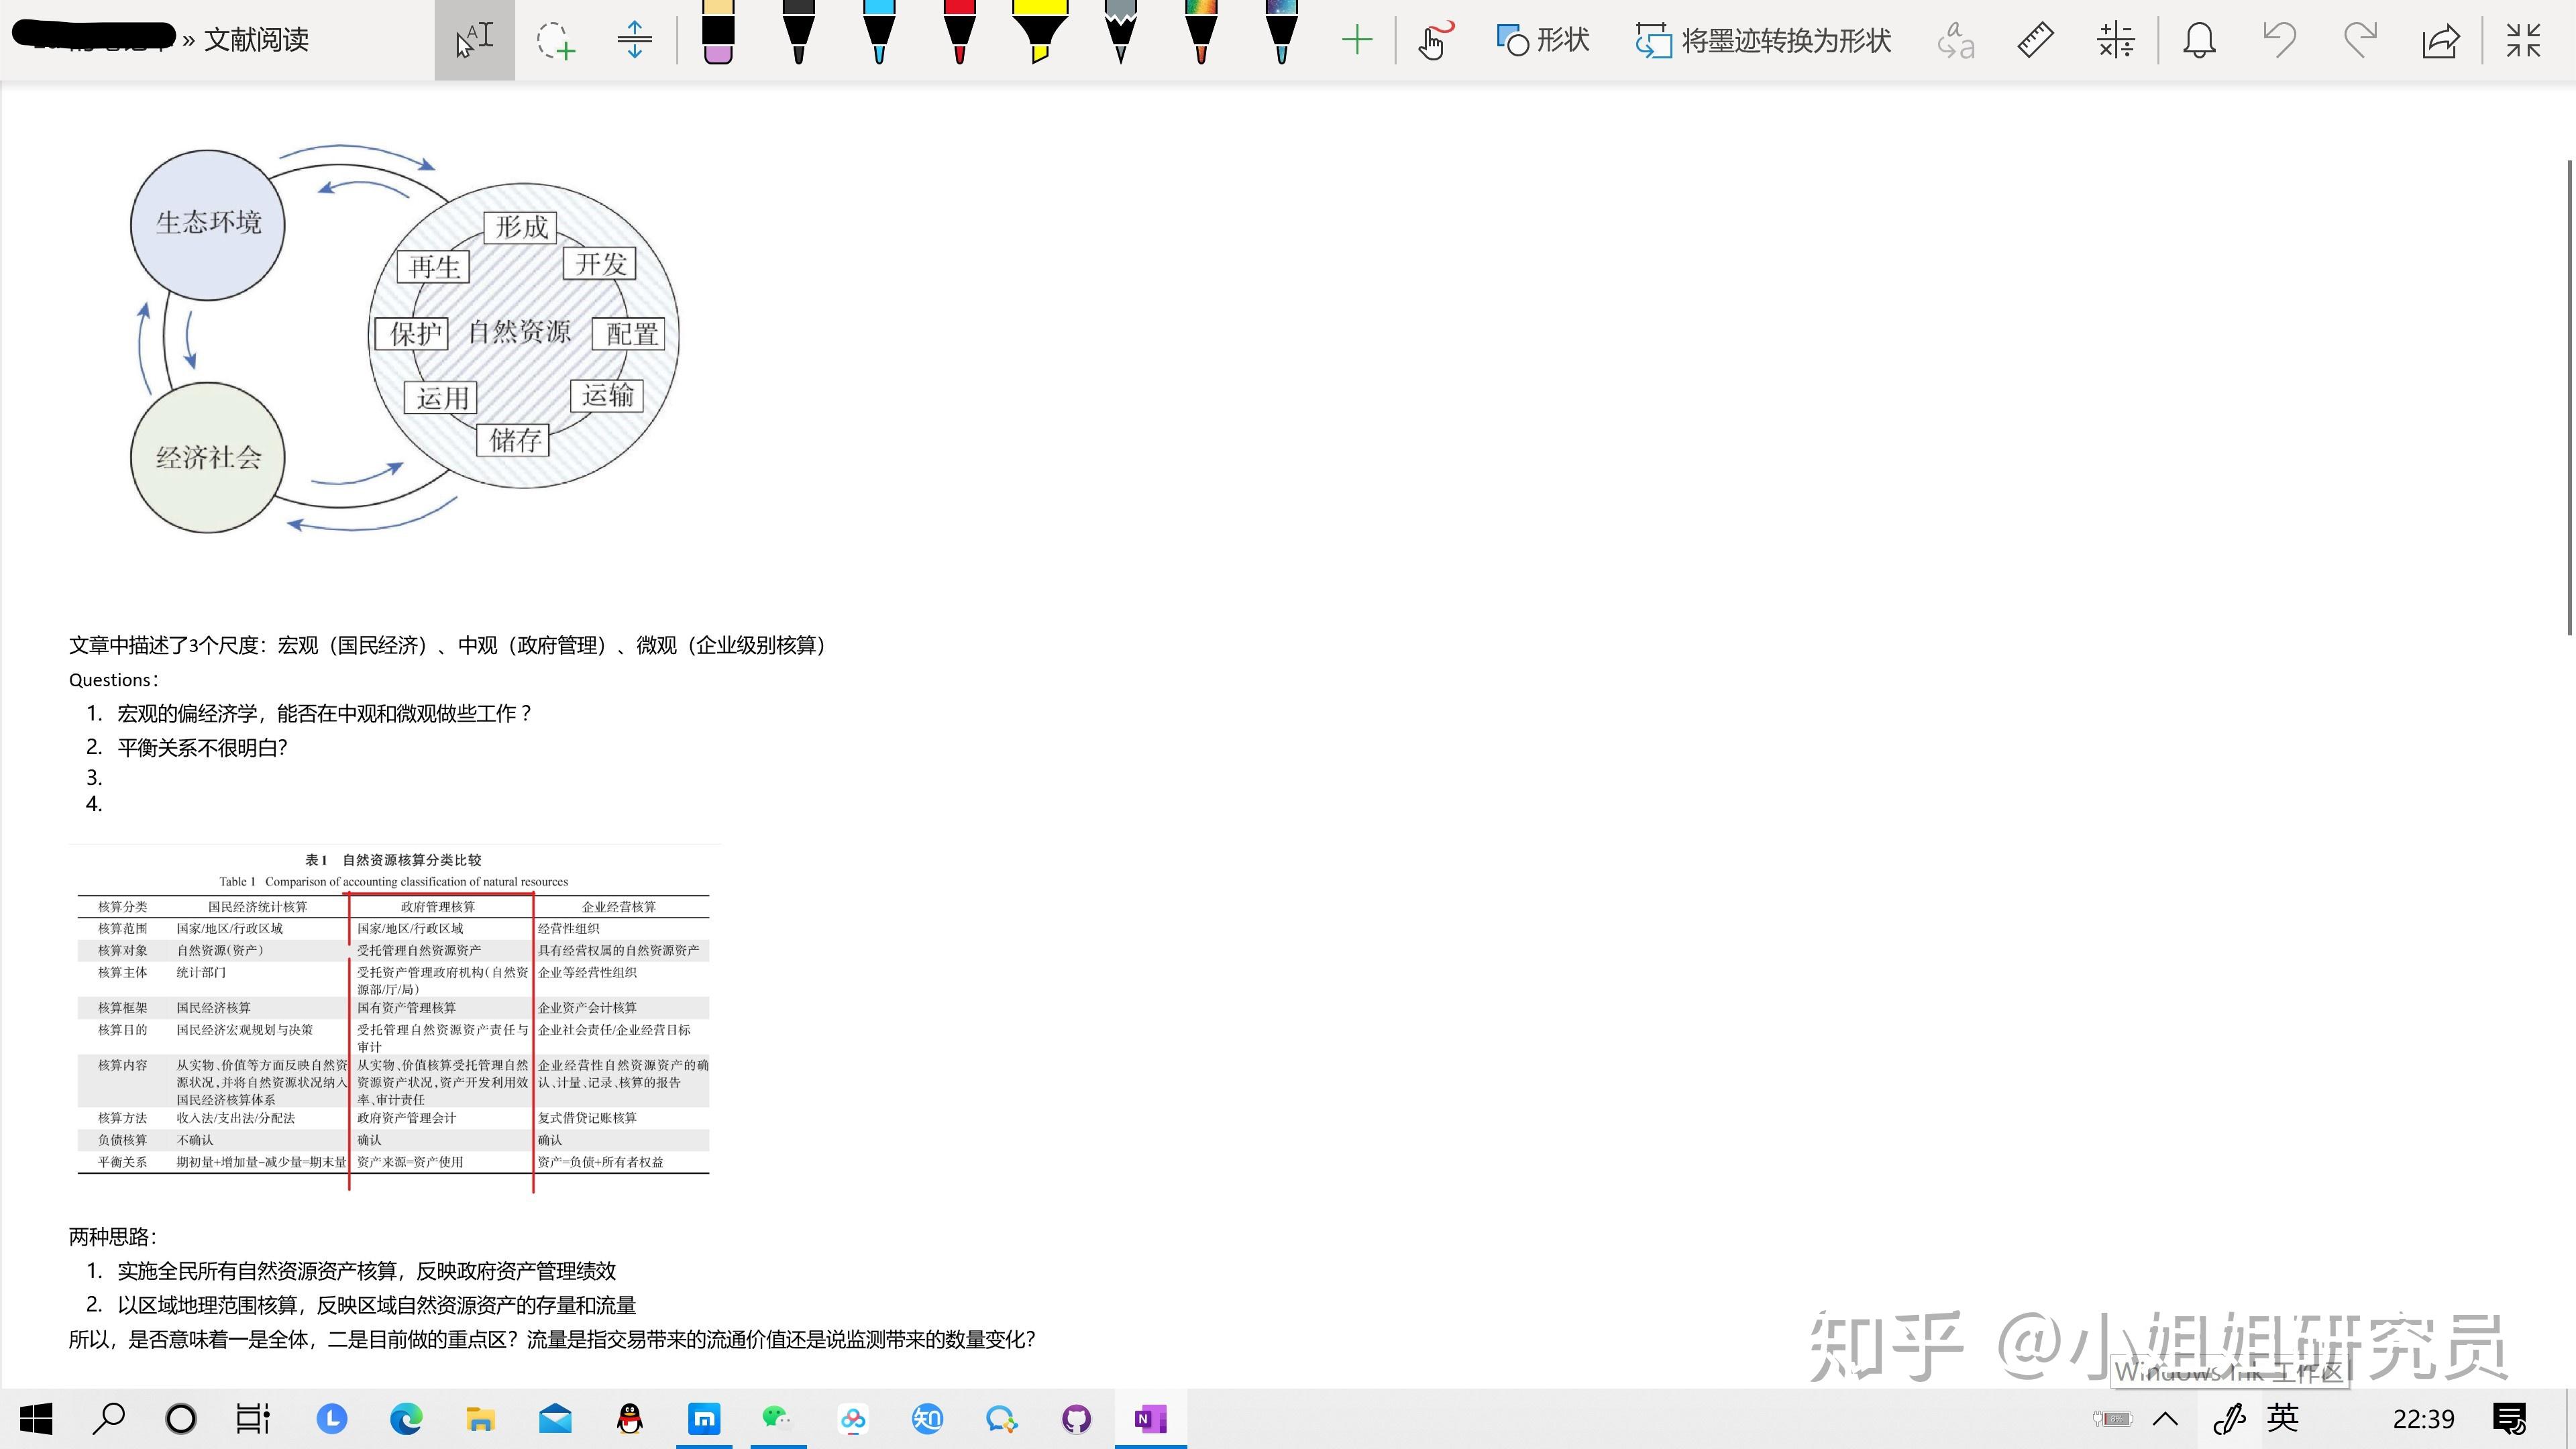The image size is (2576, 1449).
Task: Toggle draw with touch mode
Action: click(x=1433, y=41)
